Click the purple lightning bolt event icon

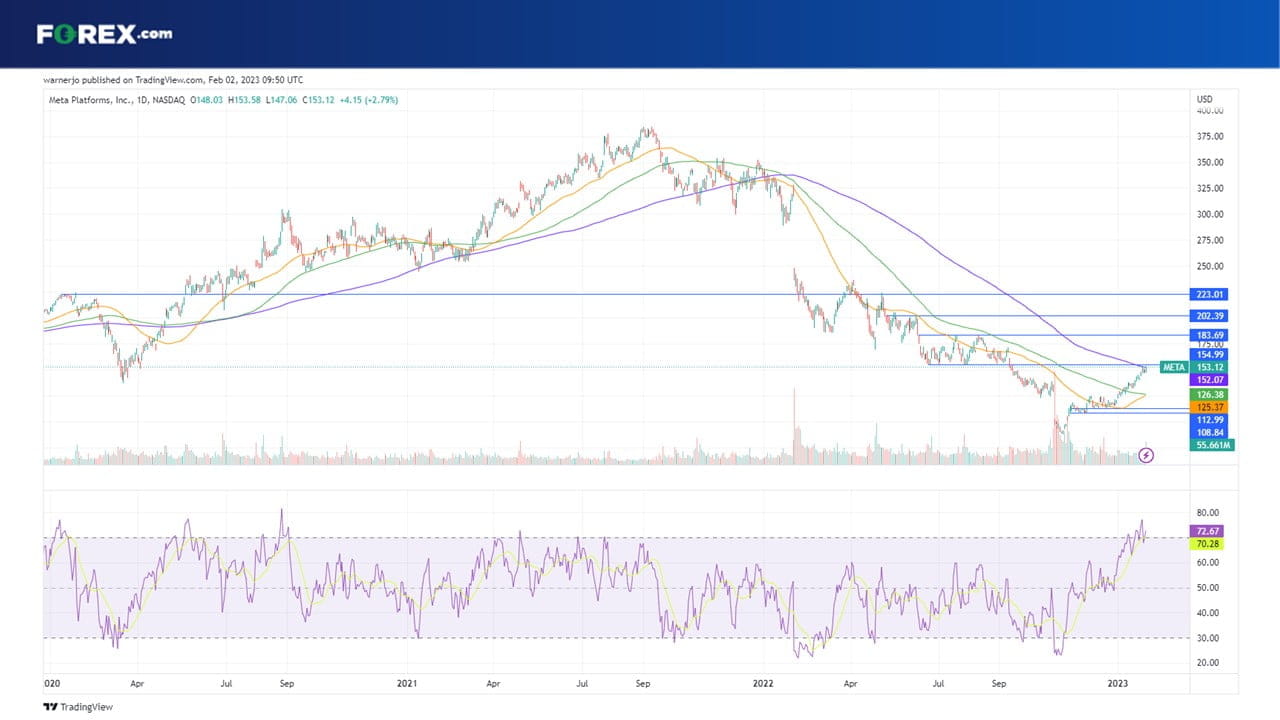pyautogui.click(x=1147, y=456)
